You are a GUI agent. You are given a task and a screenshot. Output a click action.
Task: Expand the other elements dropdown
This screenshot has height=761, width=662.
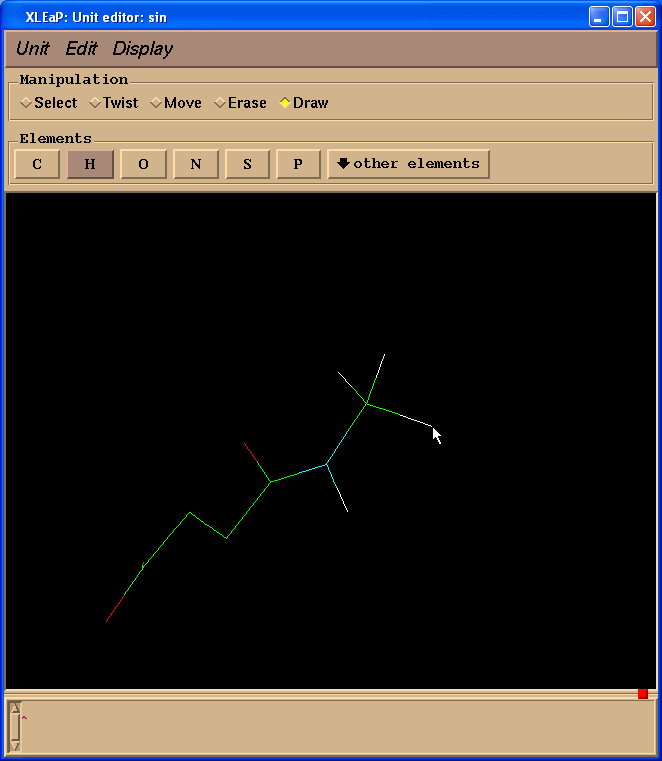coord(408,164)
